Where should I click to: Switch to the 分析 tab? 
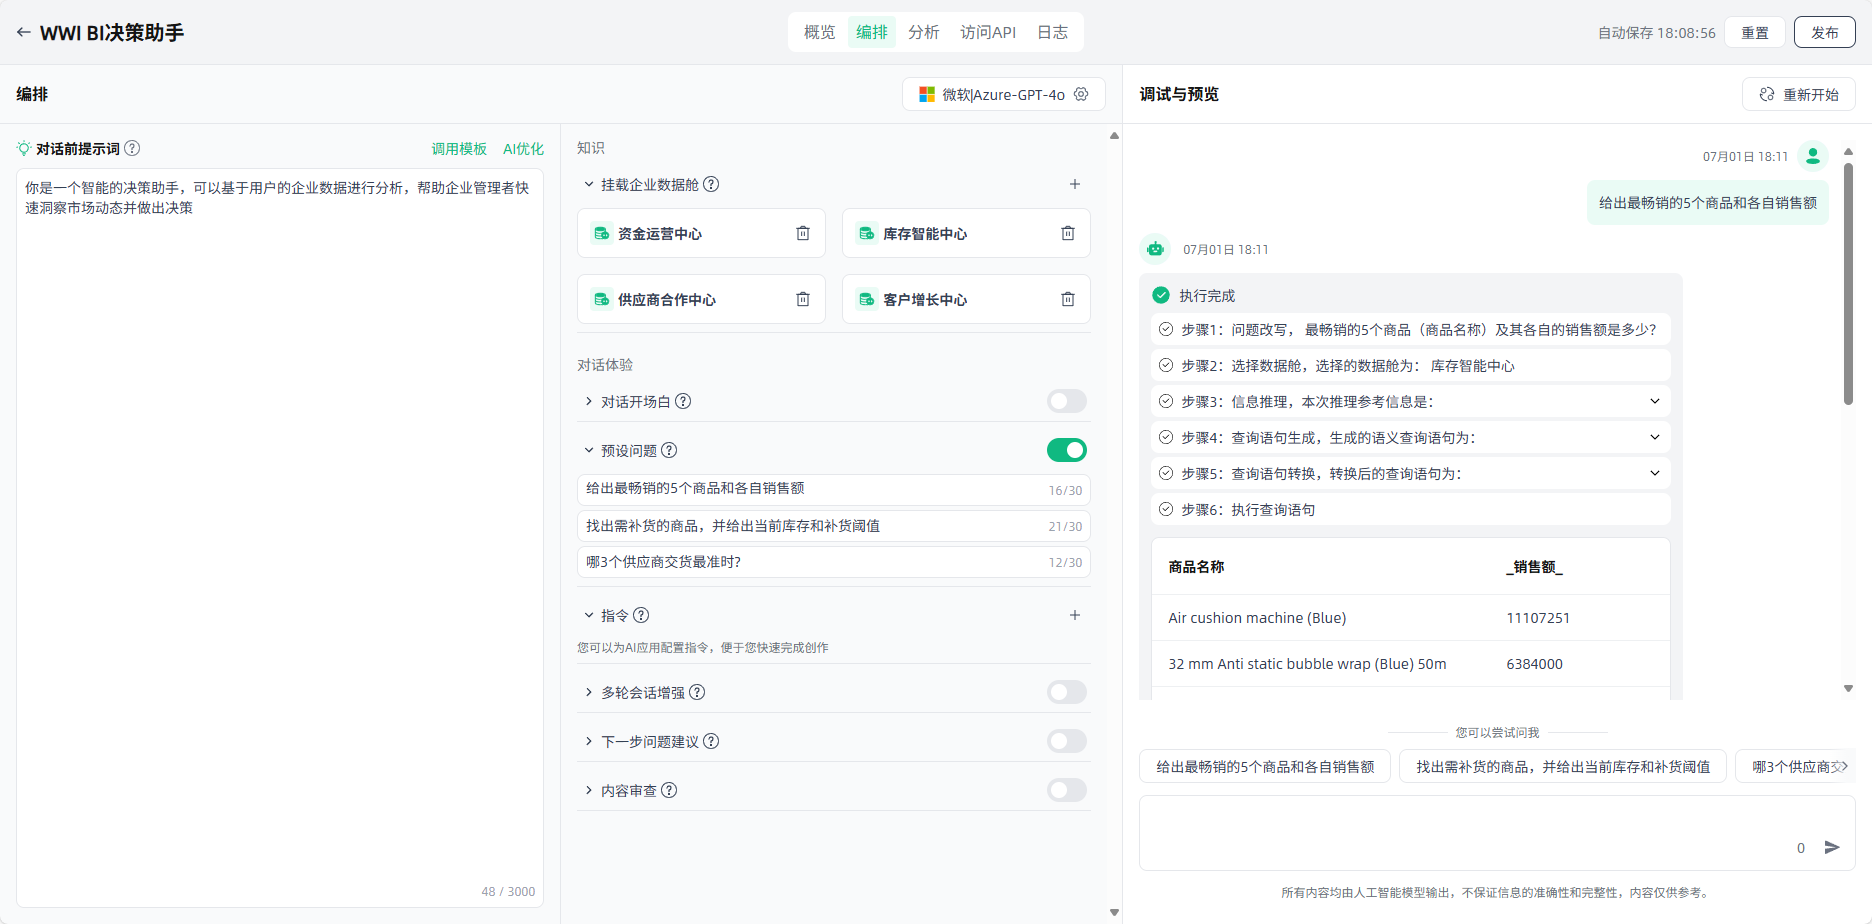[x=923, y=32]
